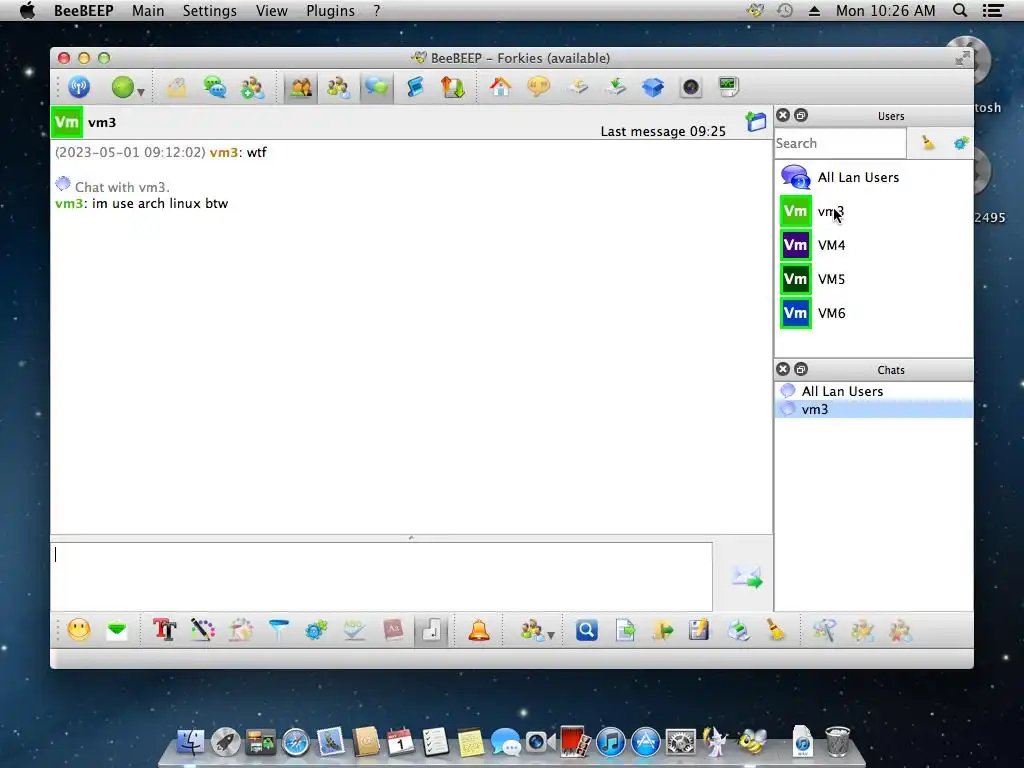The image size is (1024, 768).
Task: Open Spotlight search in menu bar
Action: pos(959,10)
